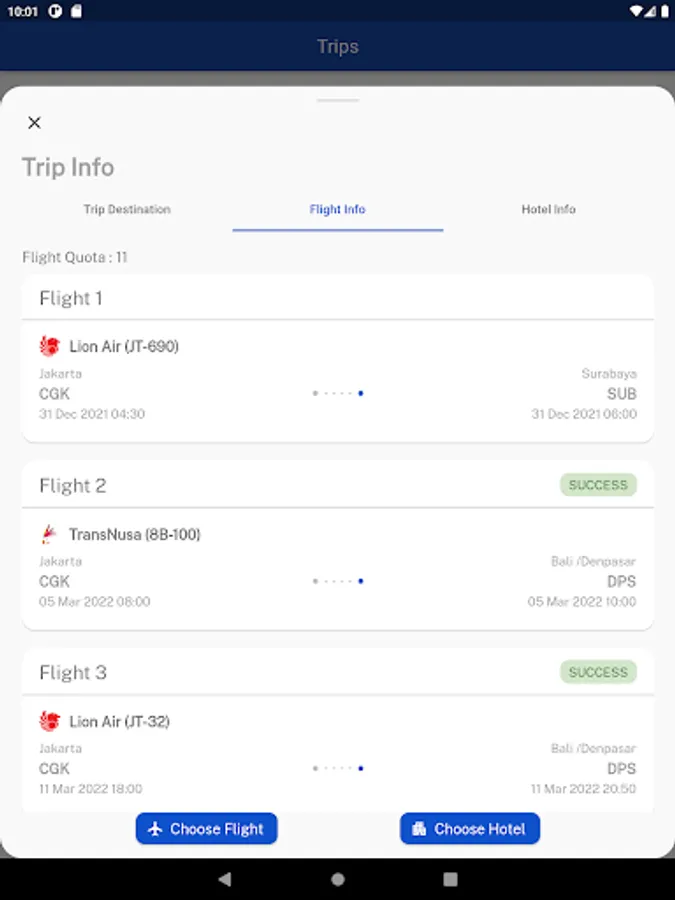
Task: Select the Flight Info tab
Action: tap(338, 210)
